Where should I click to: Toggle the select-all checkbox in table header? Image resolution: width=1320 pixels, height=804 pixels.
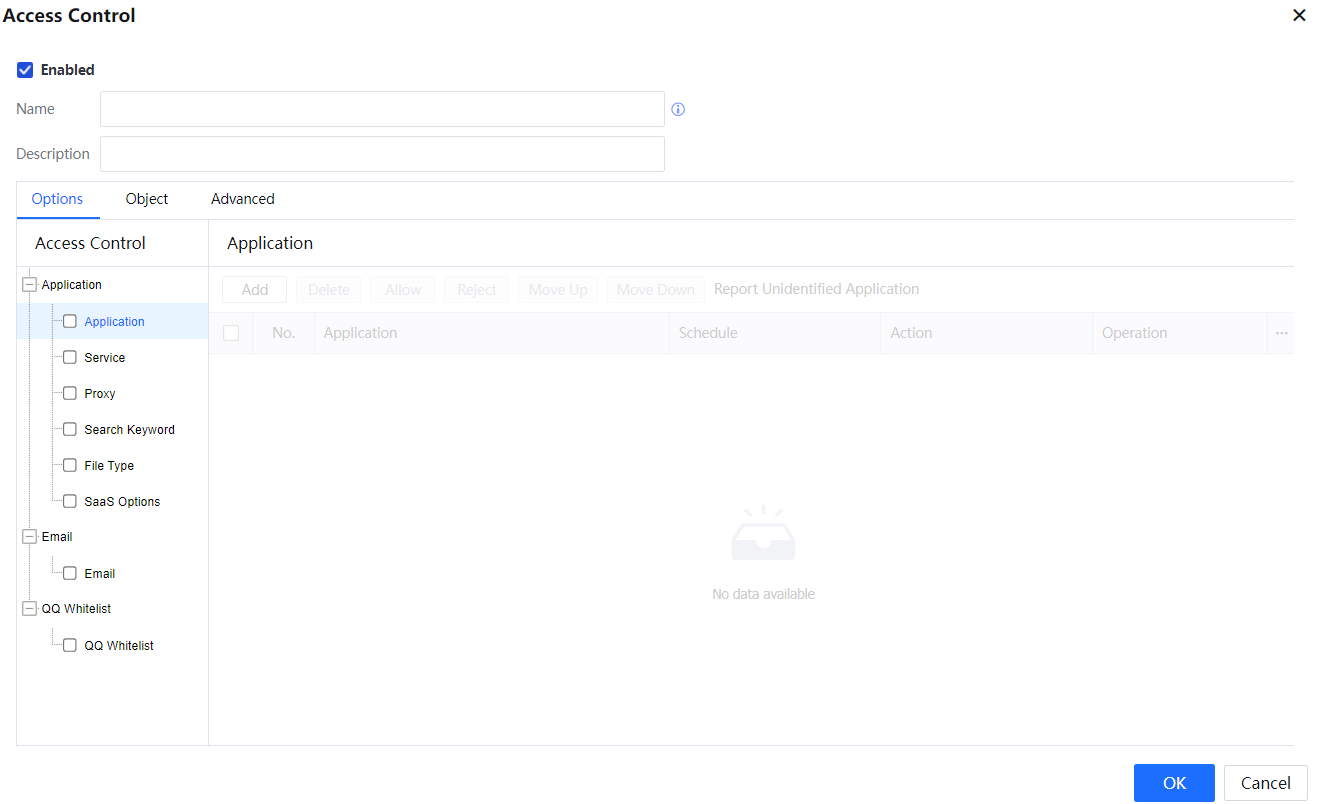231,333
